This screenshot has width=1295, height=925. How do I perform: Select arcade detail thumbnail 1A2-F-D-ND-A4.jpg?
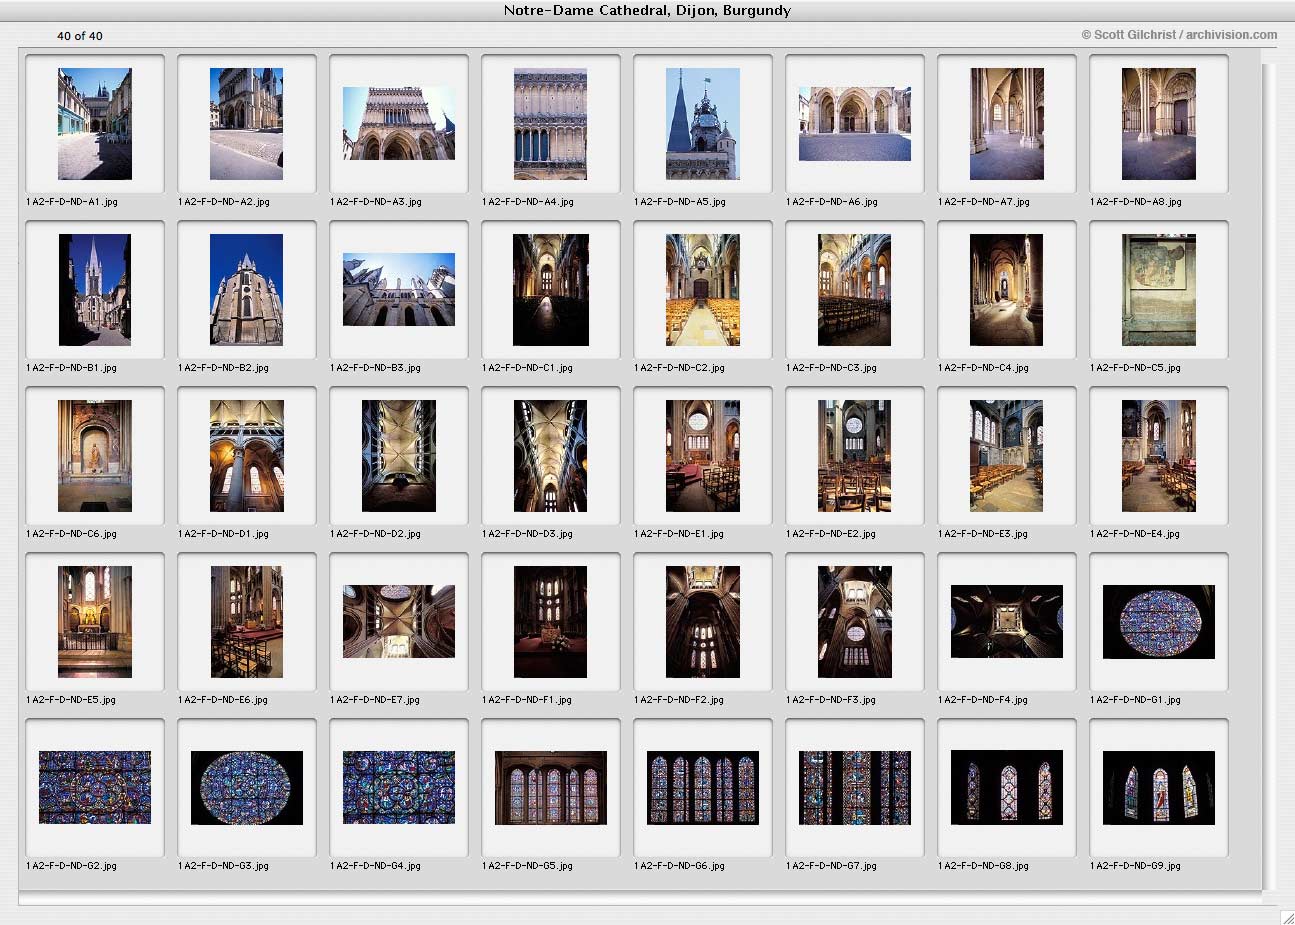click(550, 124)
